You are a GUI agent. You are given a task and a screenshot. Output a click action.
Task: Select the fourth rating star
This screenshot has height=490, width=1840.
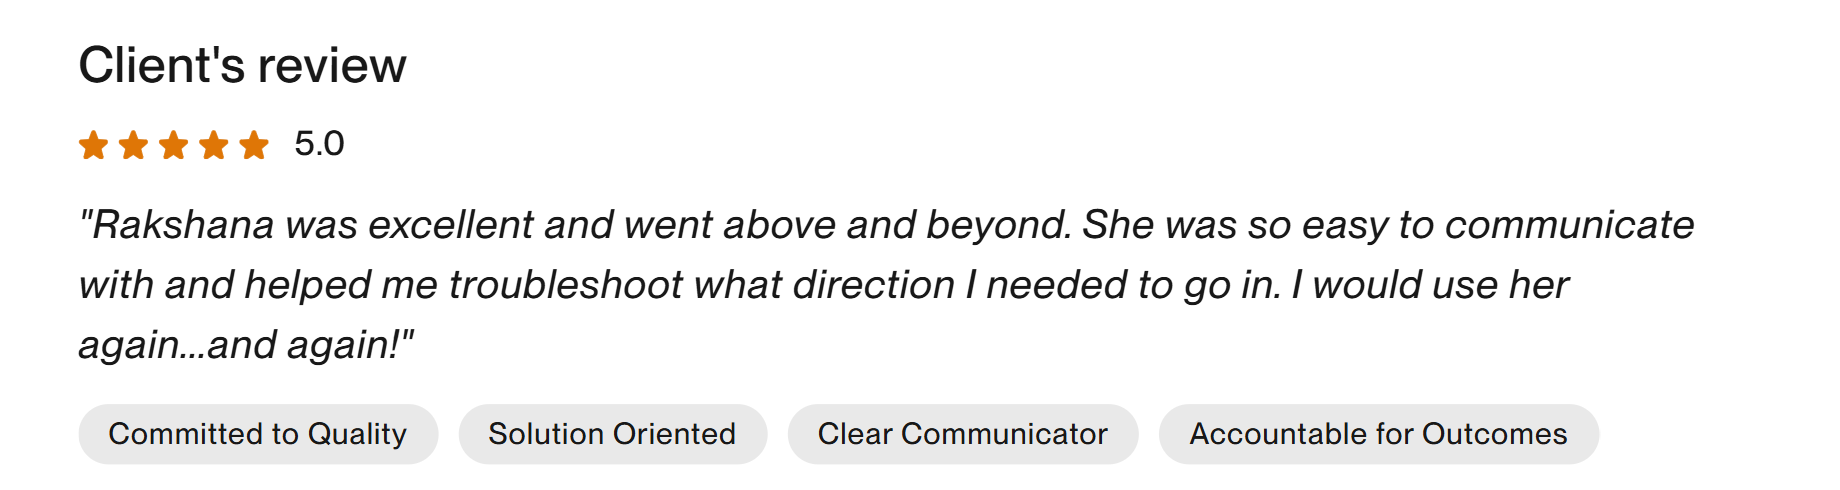pyautogui.click(x=214, y=145)
